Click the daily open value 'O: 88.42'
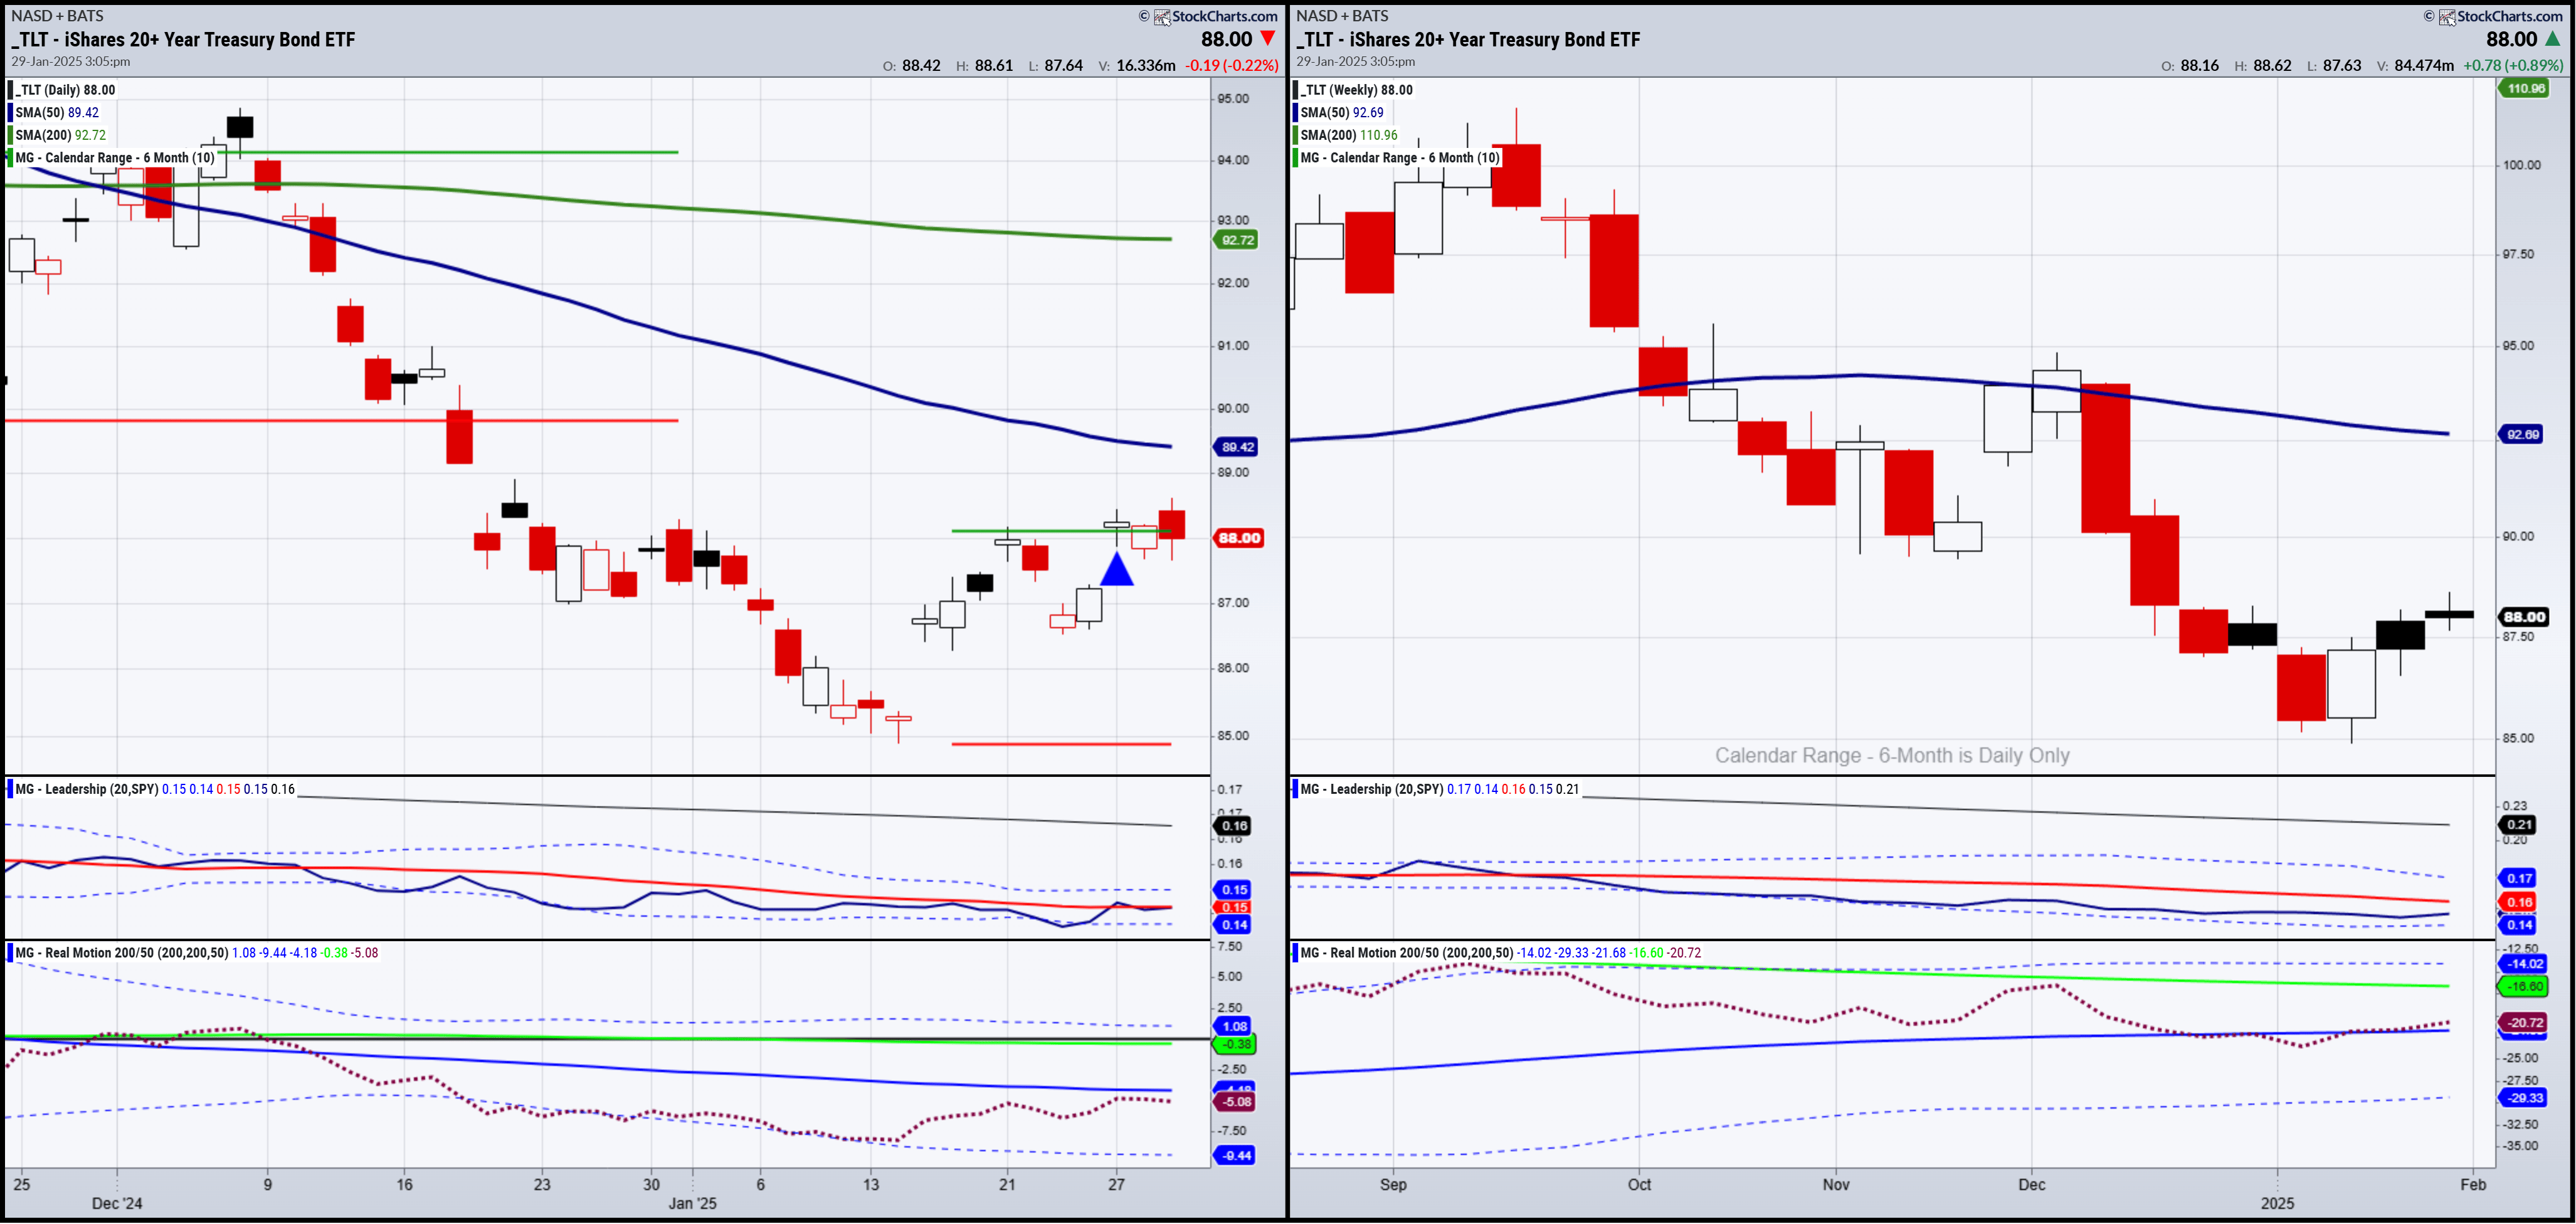The width and height of the screenshot is (2576, 1224). tap(911, 66)
